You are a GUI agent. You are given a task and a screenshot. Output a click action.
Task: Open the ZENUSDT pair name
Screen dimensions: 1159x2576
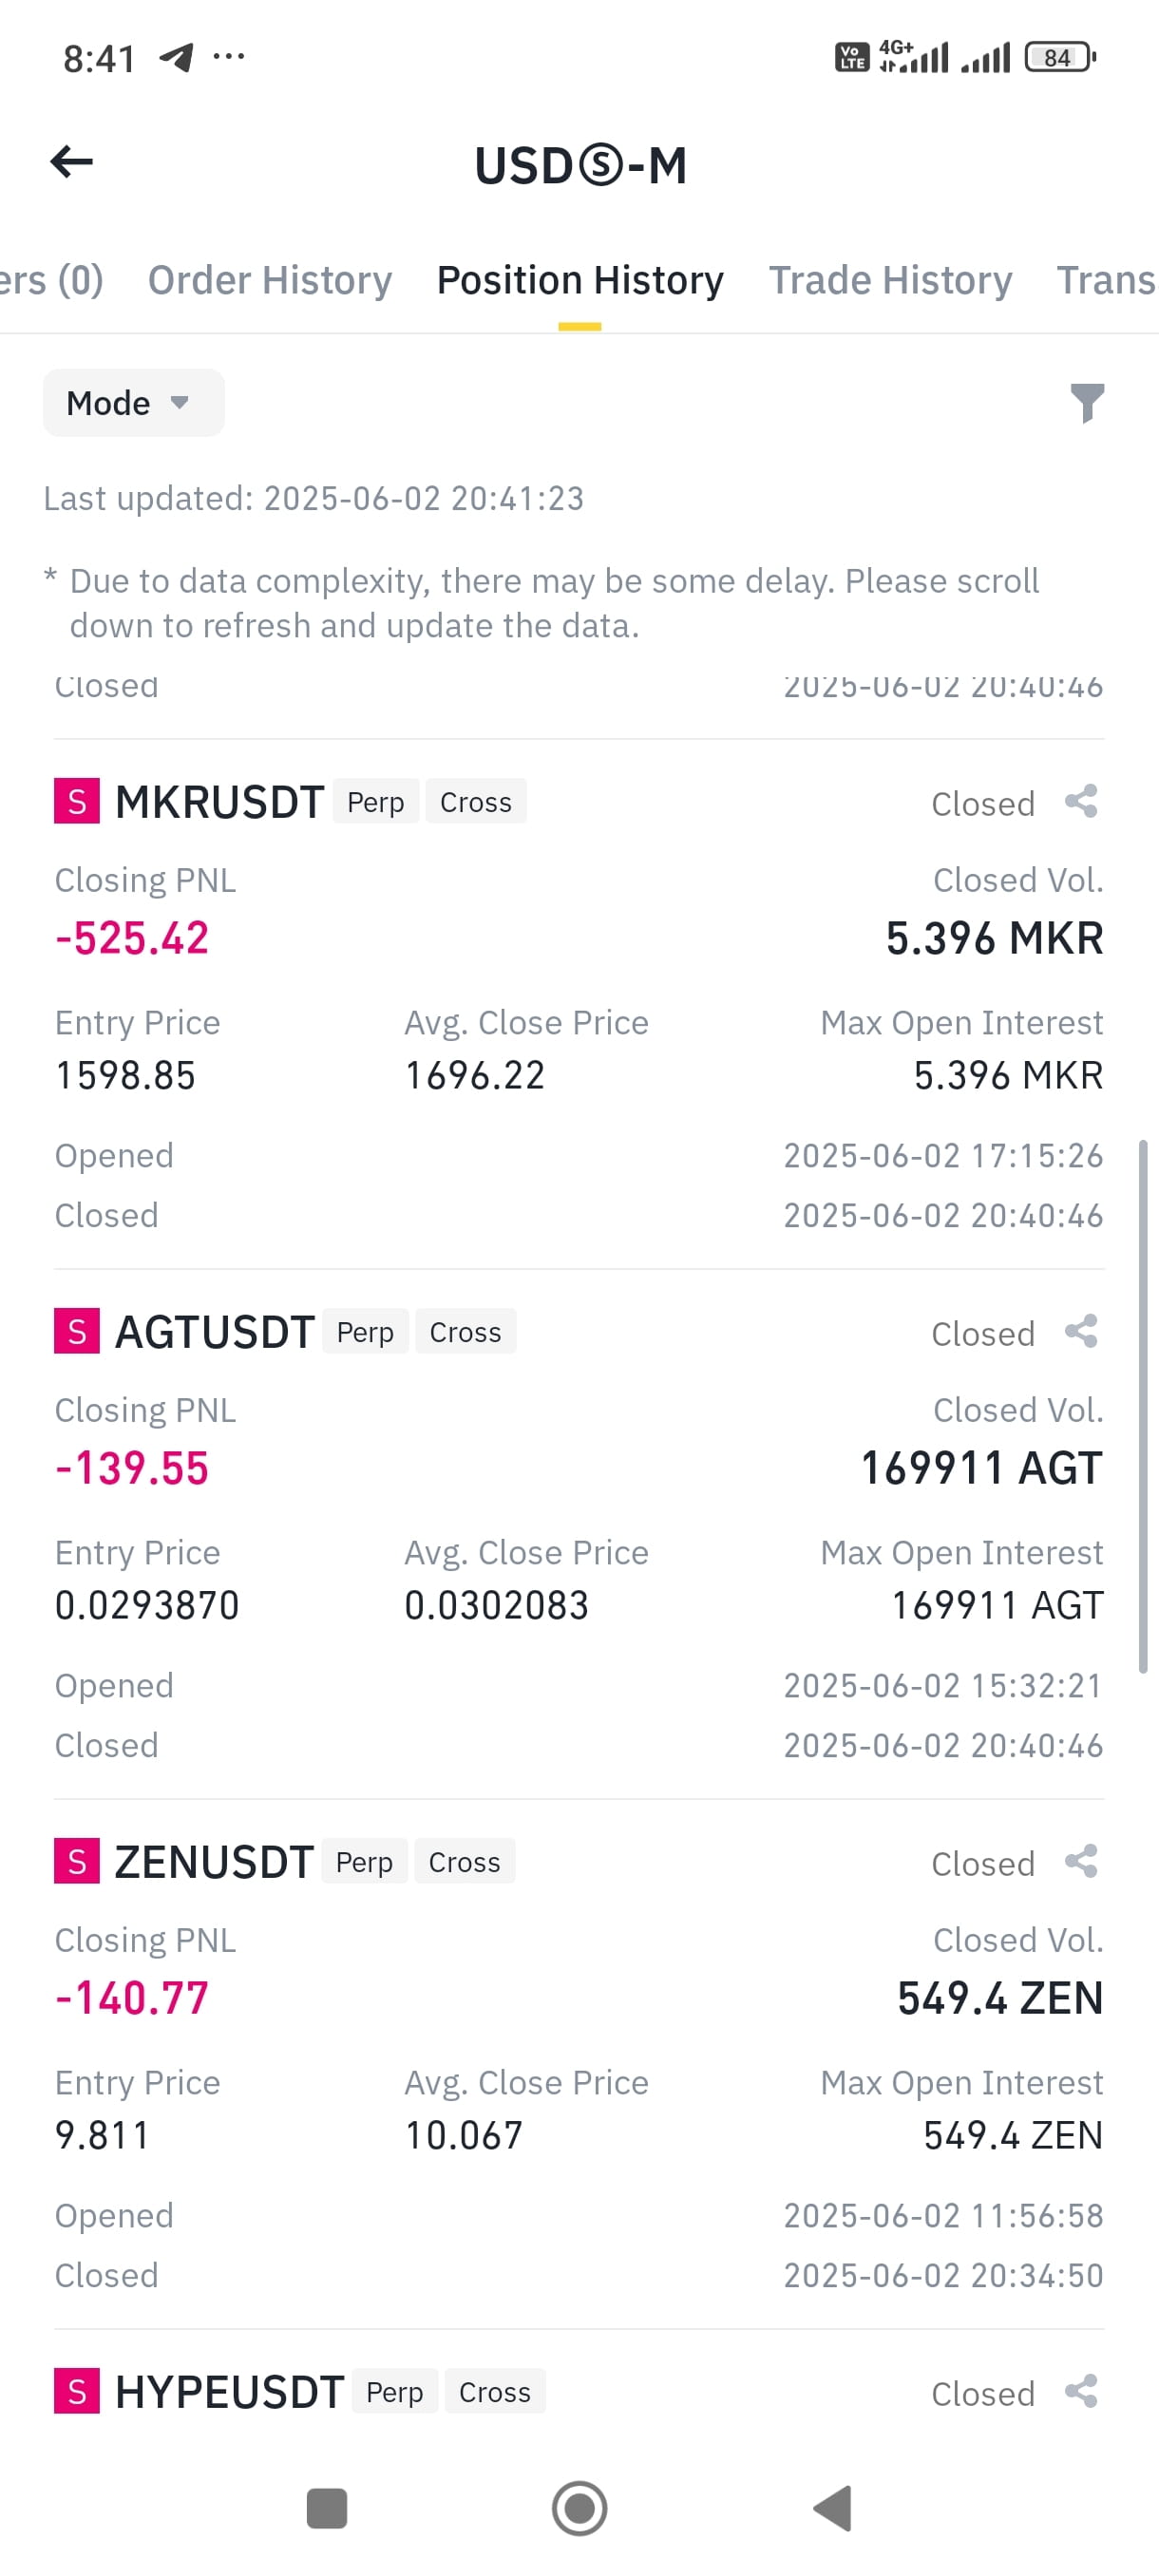click(214, 1862)
